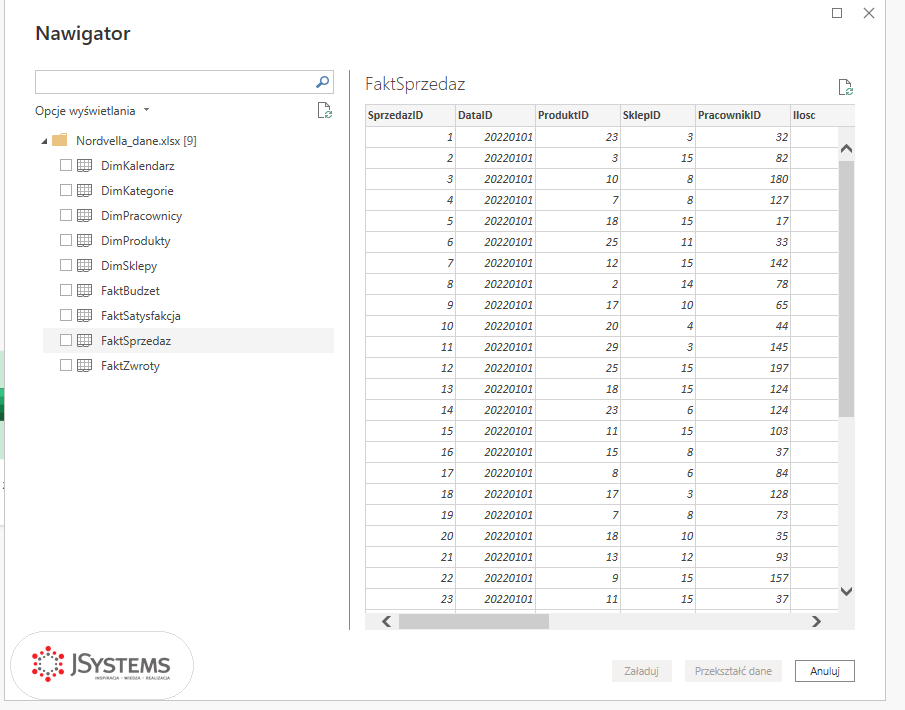Click the Nordvella_dane.xlsx [9] label

[x=136, y=140]
